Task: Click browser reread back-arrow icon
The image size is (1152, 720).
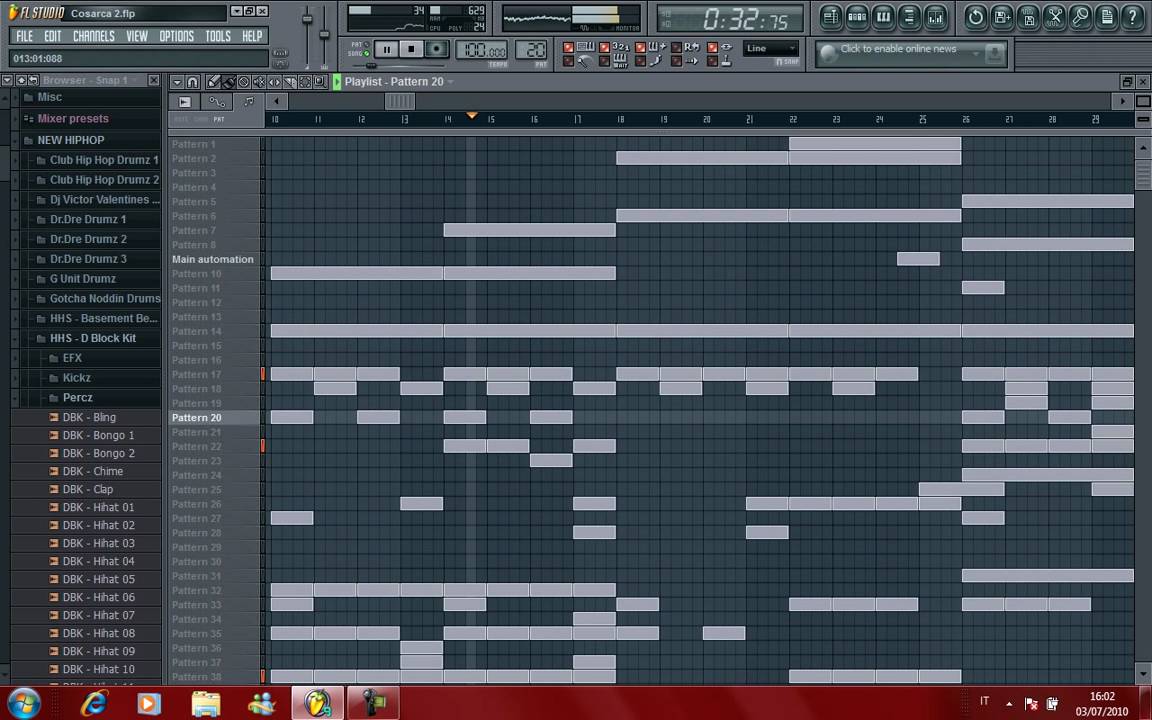Action: pyautogui.click(x=33, y=80)
